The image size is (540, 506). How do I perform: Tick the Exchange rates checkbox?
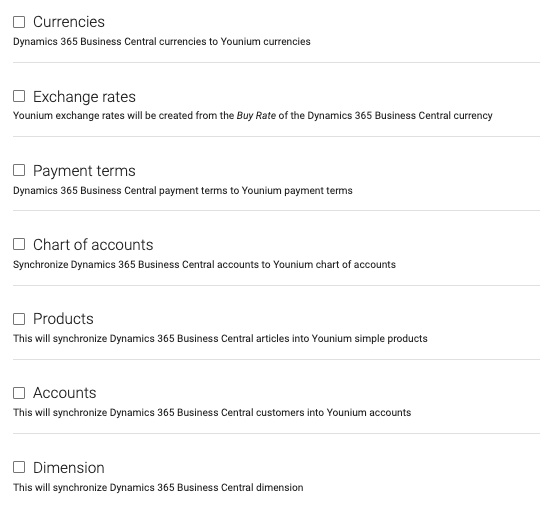coord(19,96)
